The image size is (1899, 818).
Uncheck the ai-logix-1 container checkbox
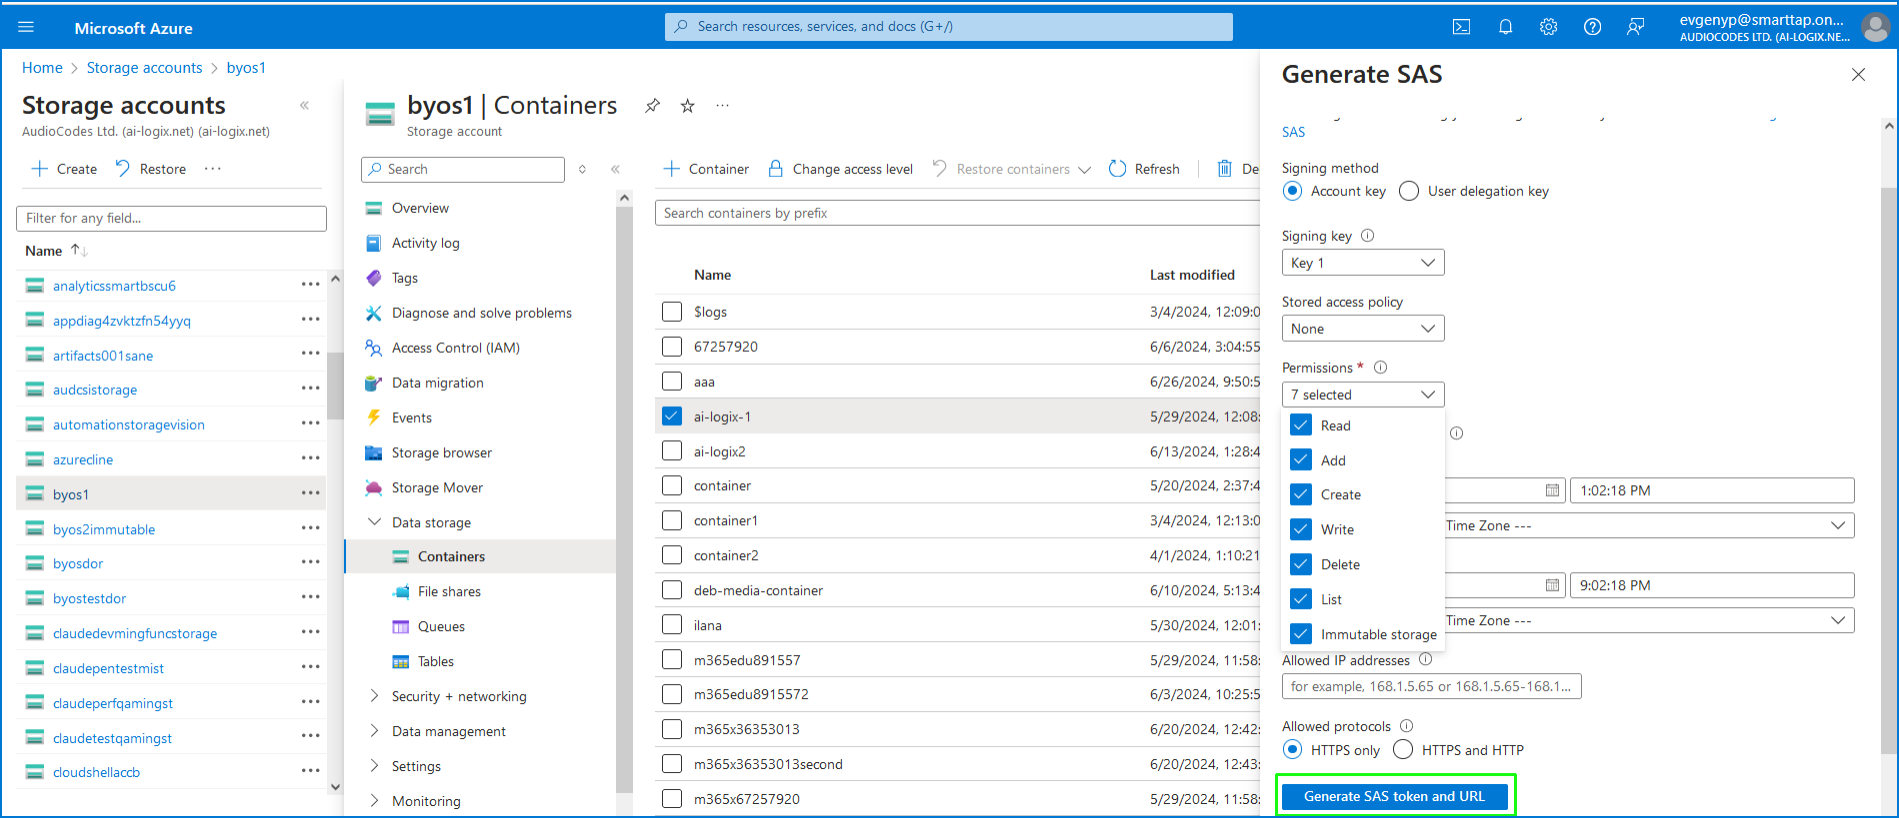[672, 416]
